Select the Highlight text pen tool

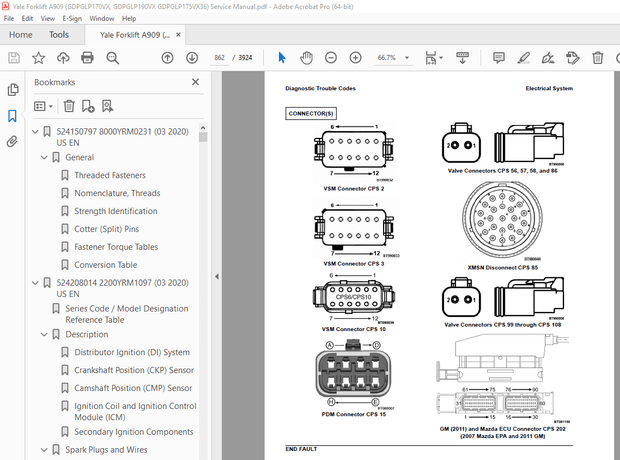click(524, 58)
